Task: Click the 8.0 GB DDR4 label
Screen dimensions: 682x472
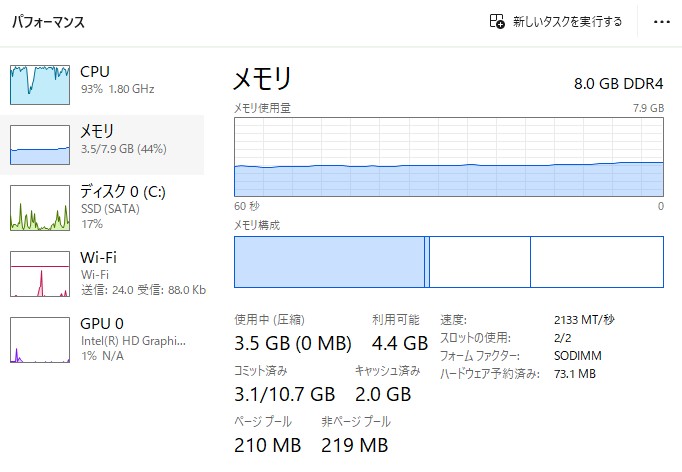Action: (618, 84)
